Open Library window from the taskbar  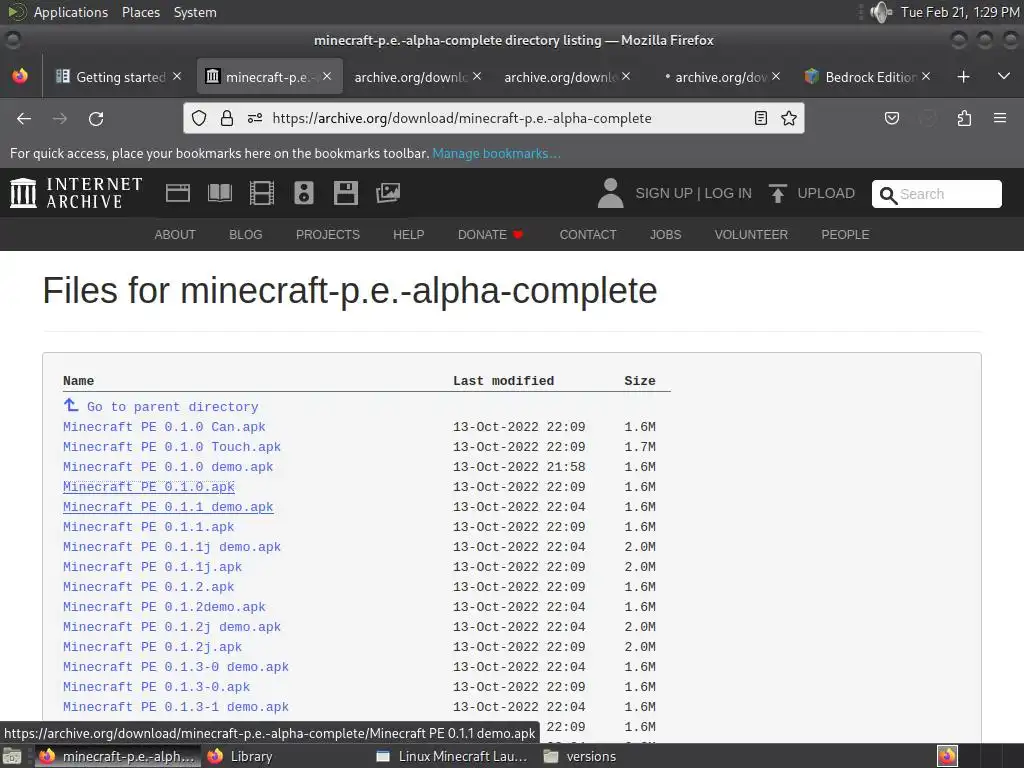pos(240,756)
